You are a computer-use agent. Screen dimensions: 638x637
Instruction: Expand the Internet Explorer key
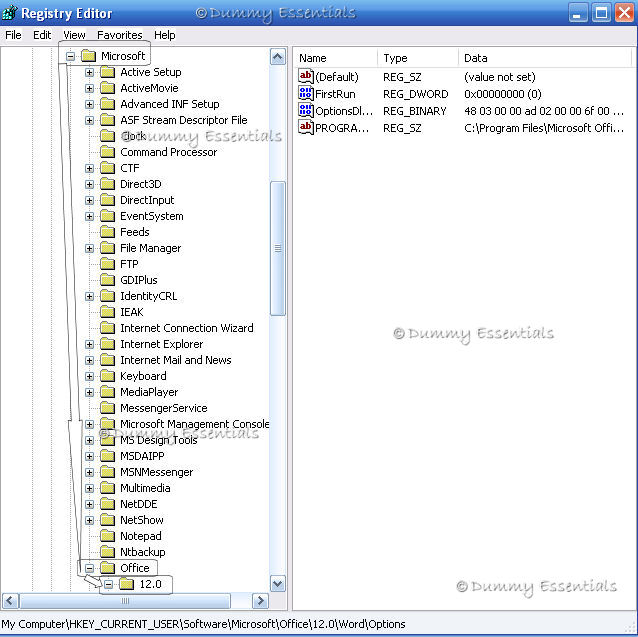(x=90, y=345)
